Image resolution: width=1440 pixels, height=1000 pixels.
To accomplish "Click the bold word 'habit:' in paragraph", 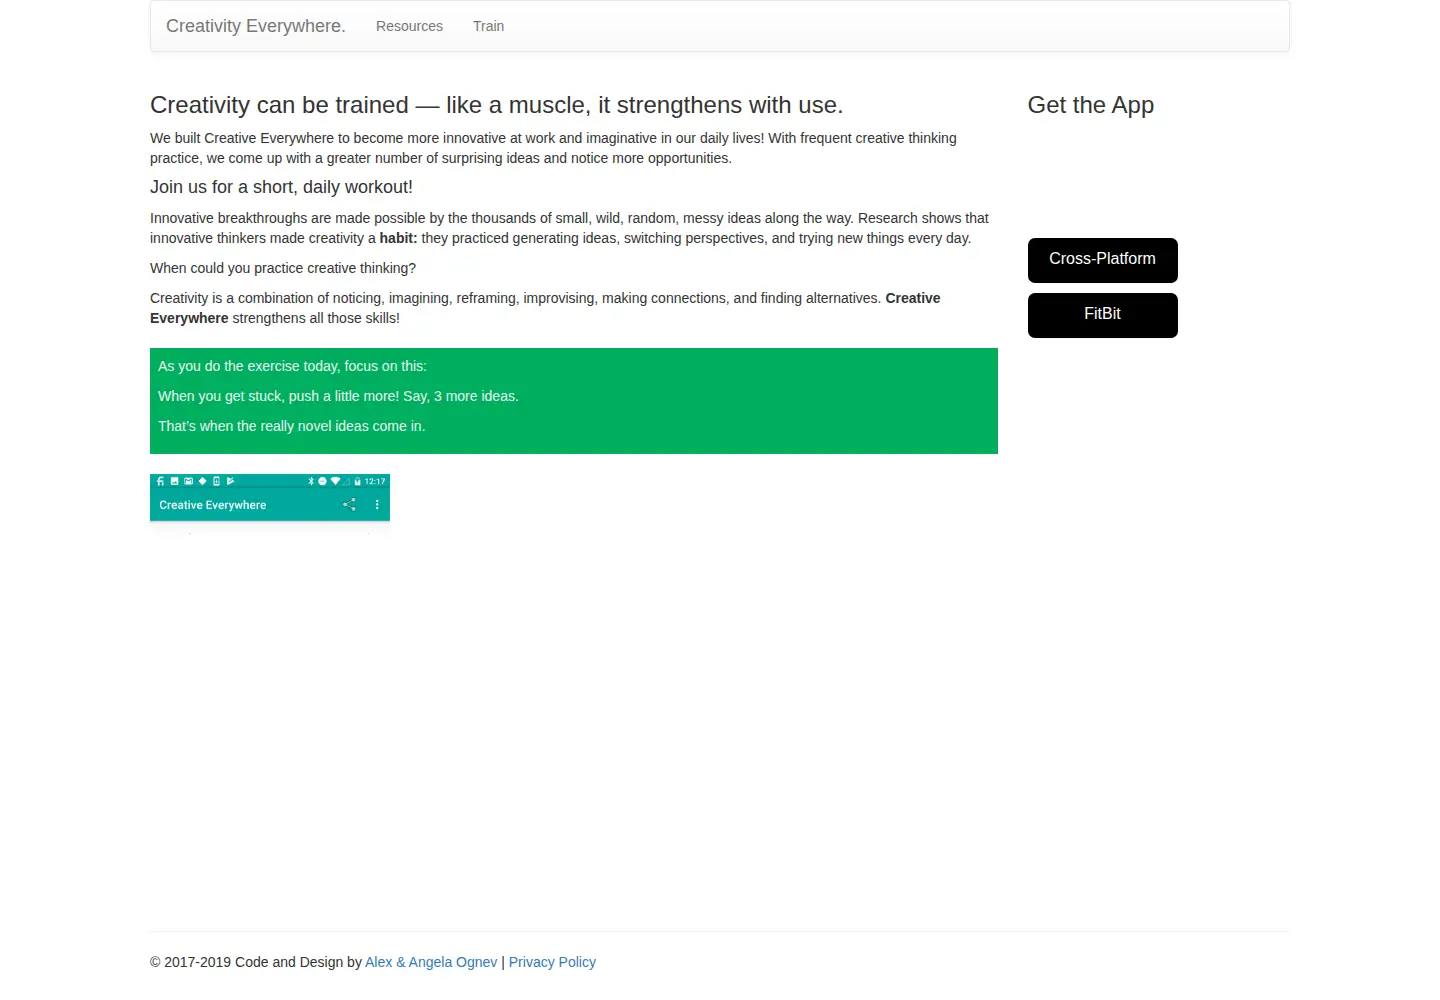I will pyautogui.click(x=398, y=238).
